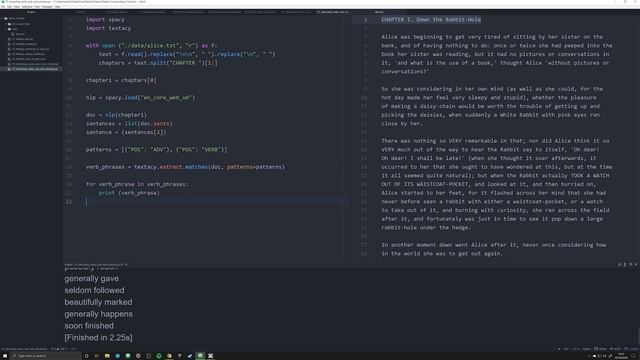The height and width of the screenshot is (360, 640).
Task: Open the Windows notification center
Action: click(x=634, y=356)
